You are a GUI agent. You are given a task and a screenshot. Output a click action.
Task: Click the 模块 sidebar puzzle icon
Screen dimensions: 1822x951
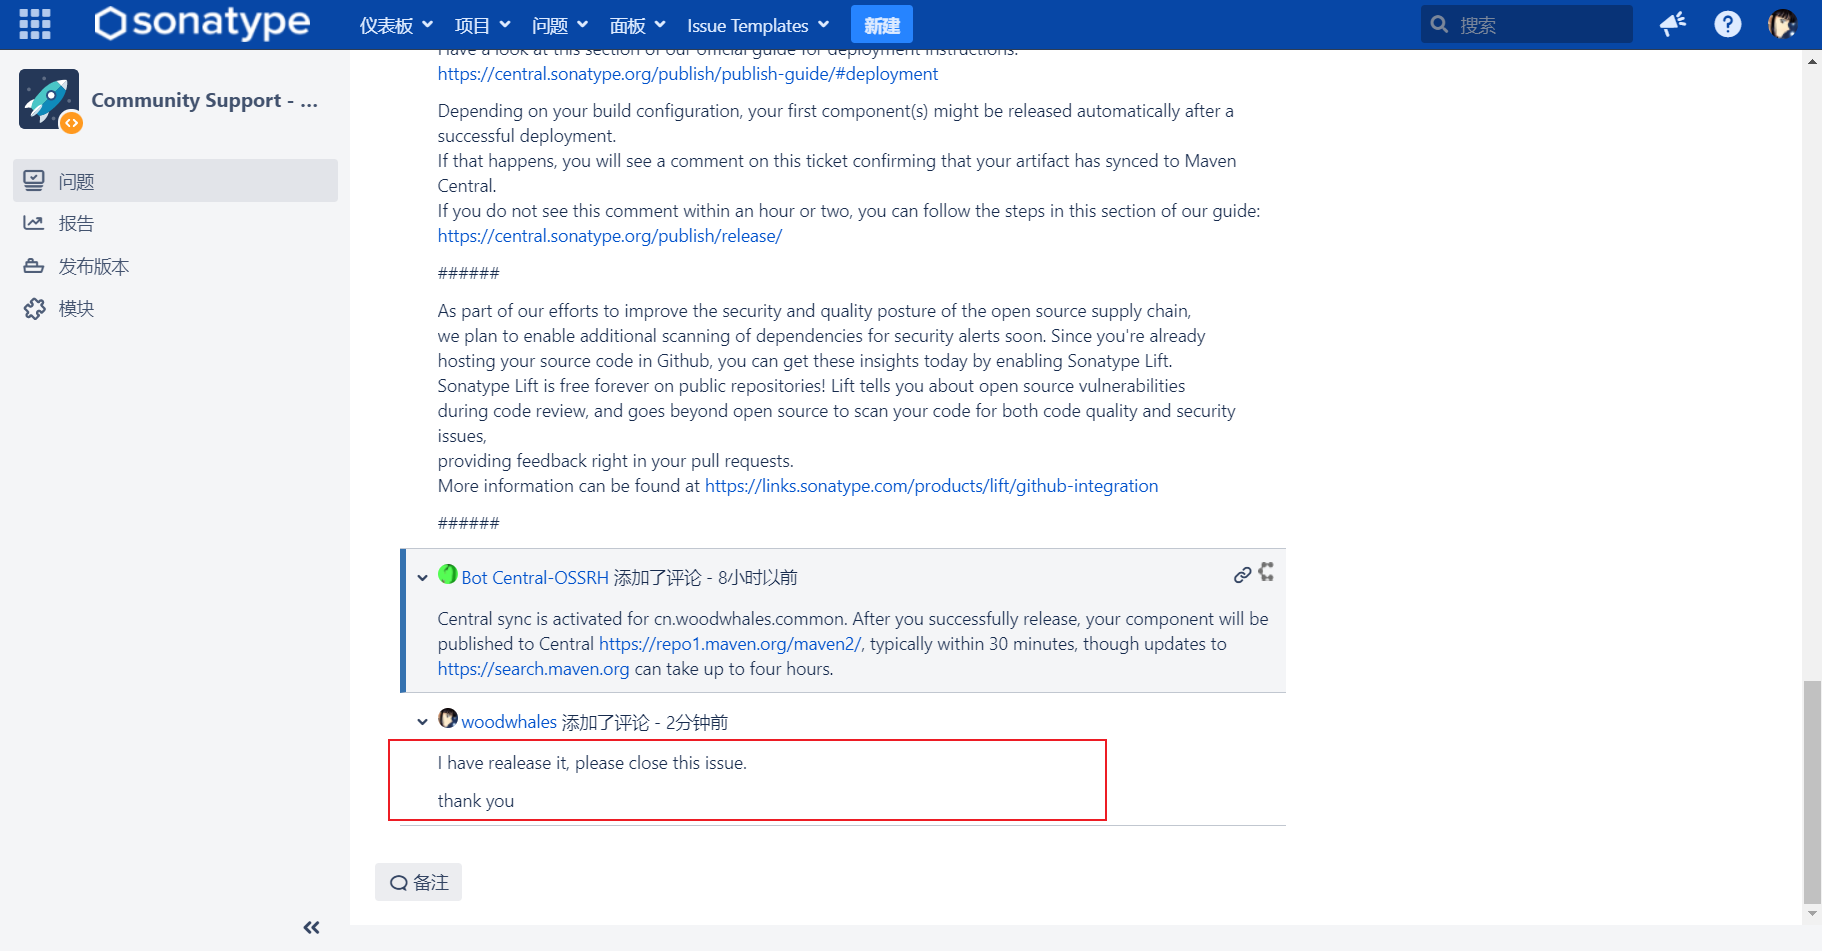click(34, 308)
